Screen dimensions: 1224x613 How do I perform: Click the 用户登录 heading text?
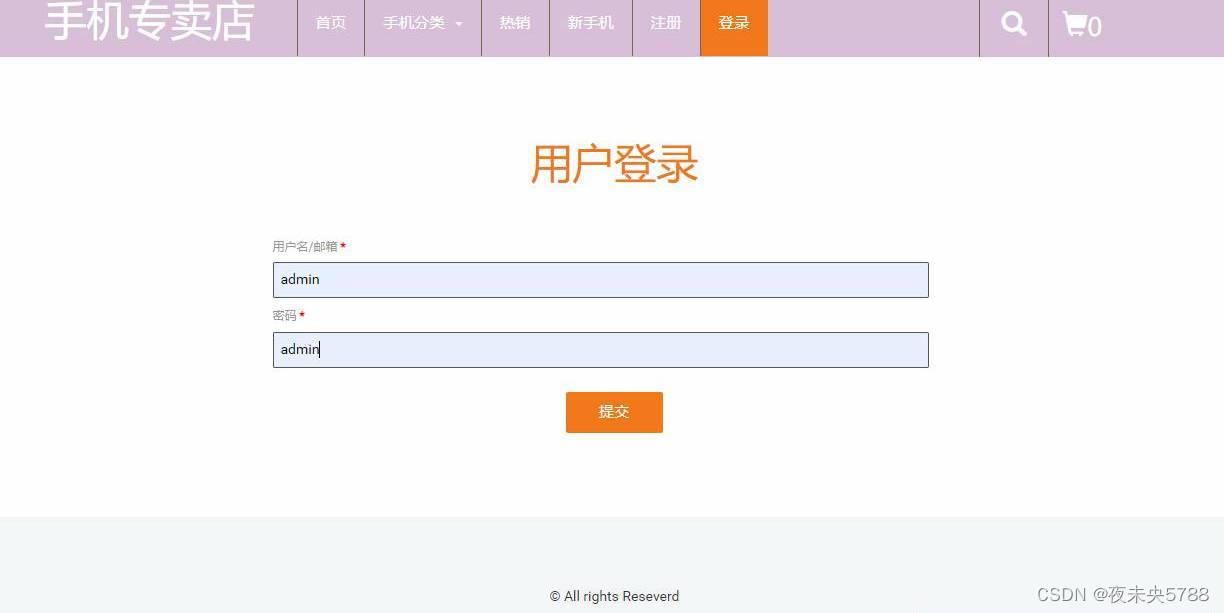(x=614, y=164)
